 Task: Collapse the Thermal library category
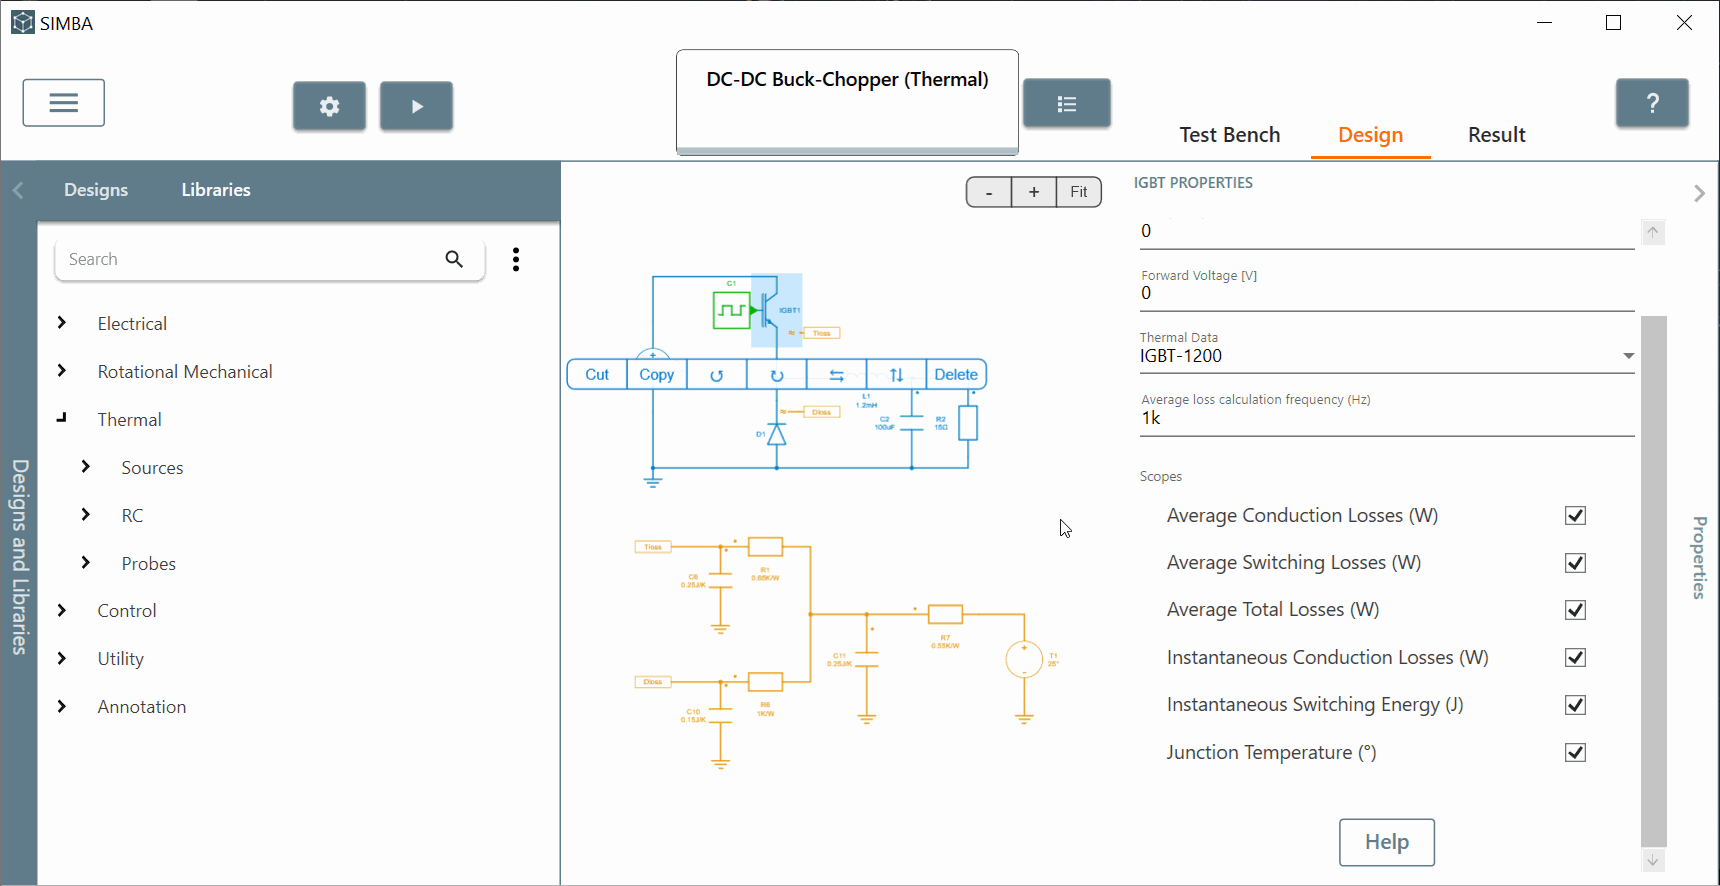[x=62, y=418]
